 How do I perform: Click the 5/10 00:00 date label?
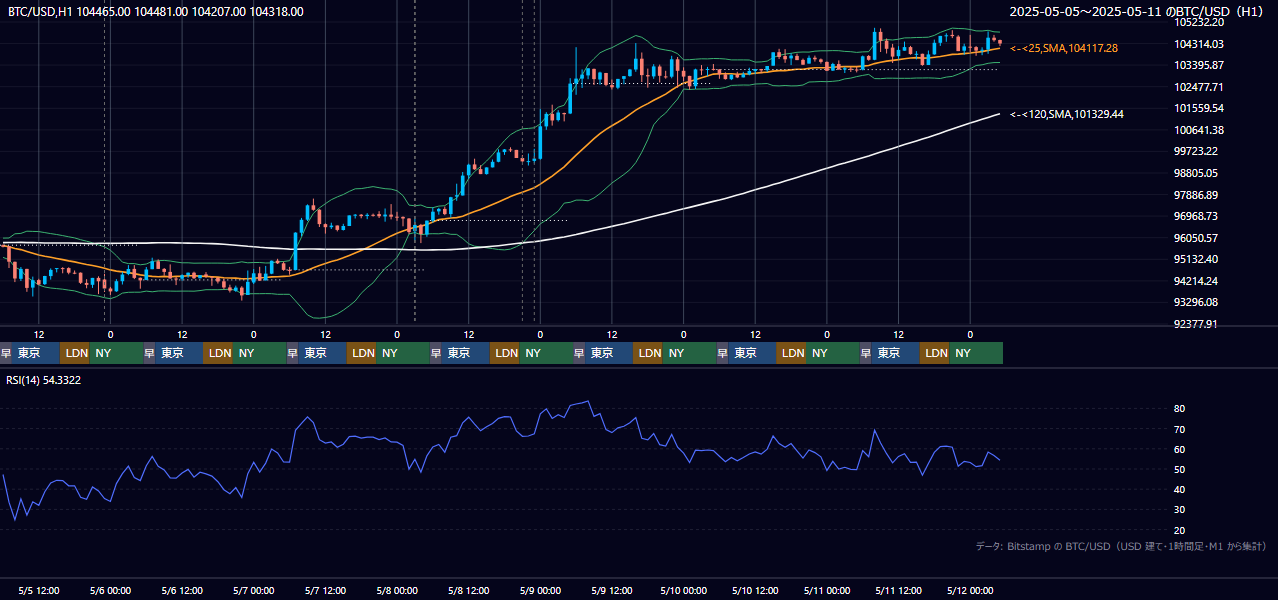pos(684,590)
